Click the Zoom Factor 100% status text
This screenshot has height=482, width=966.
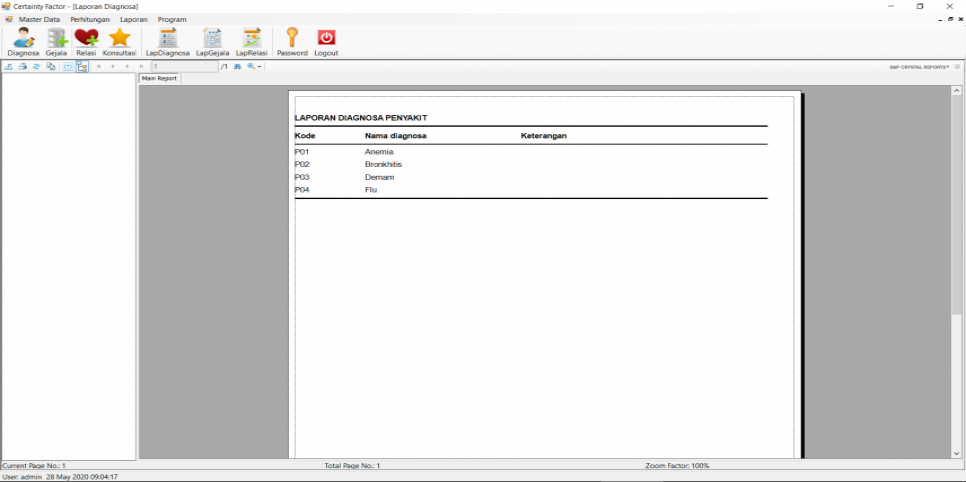coord(677,465)
